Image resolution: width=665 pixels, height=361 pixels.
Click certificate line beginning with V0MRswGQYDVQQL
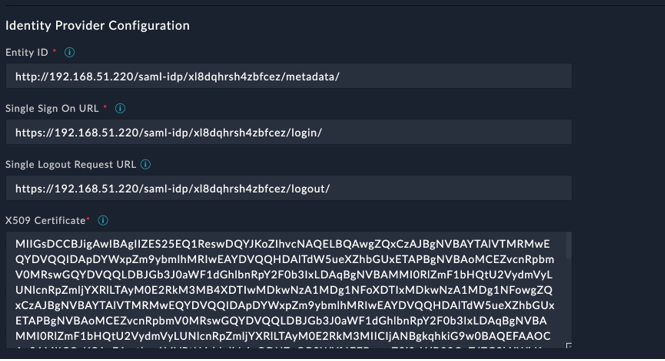284,274
